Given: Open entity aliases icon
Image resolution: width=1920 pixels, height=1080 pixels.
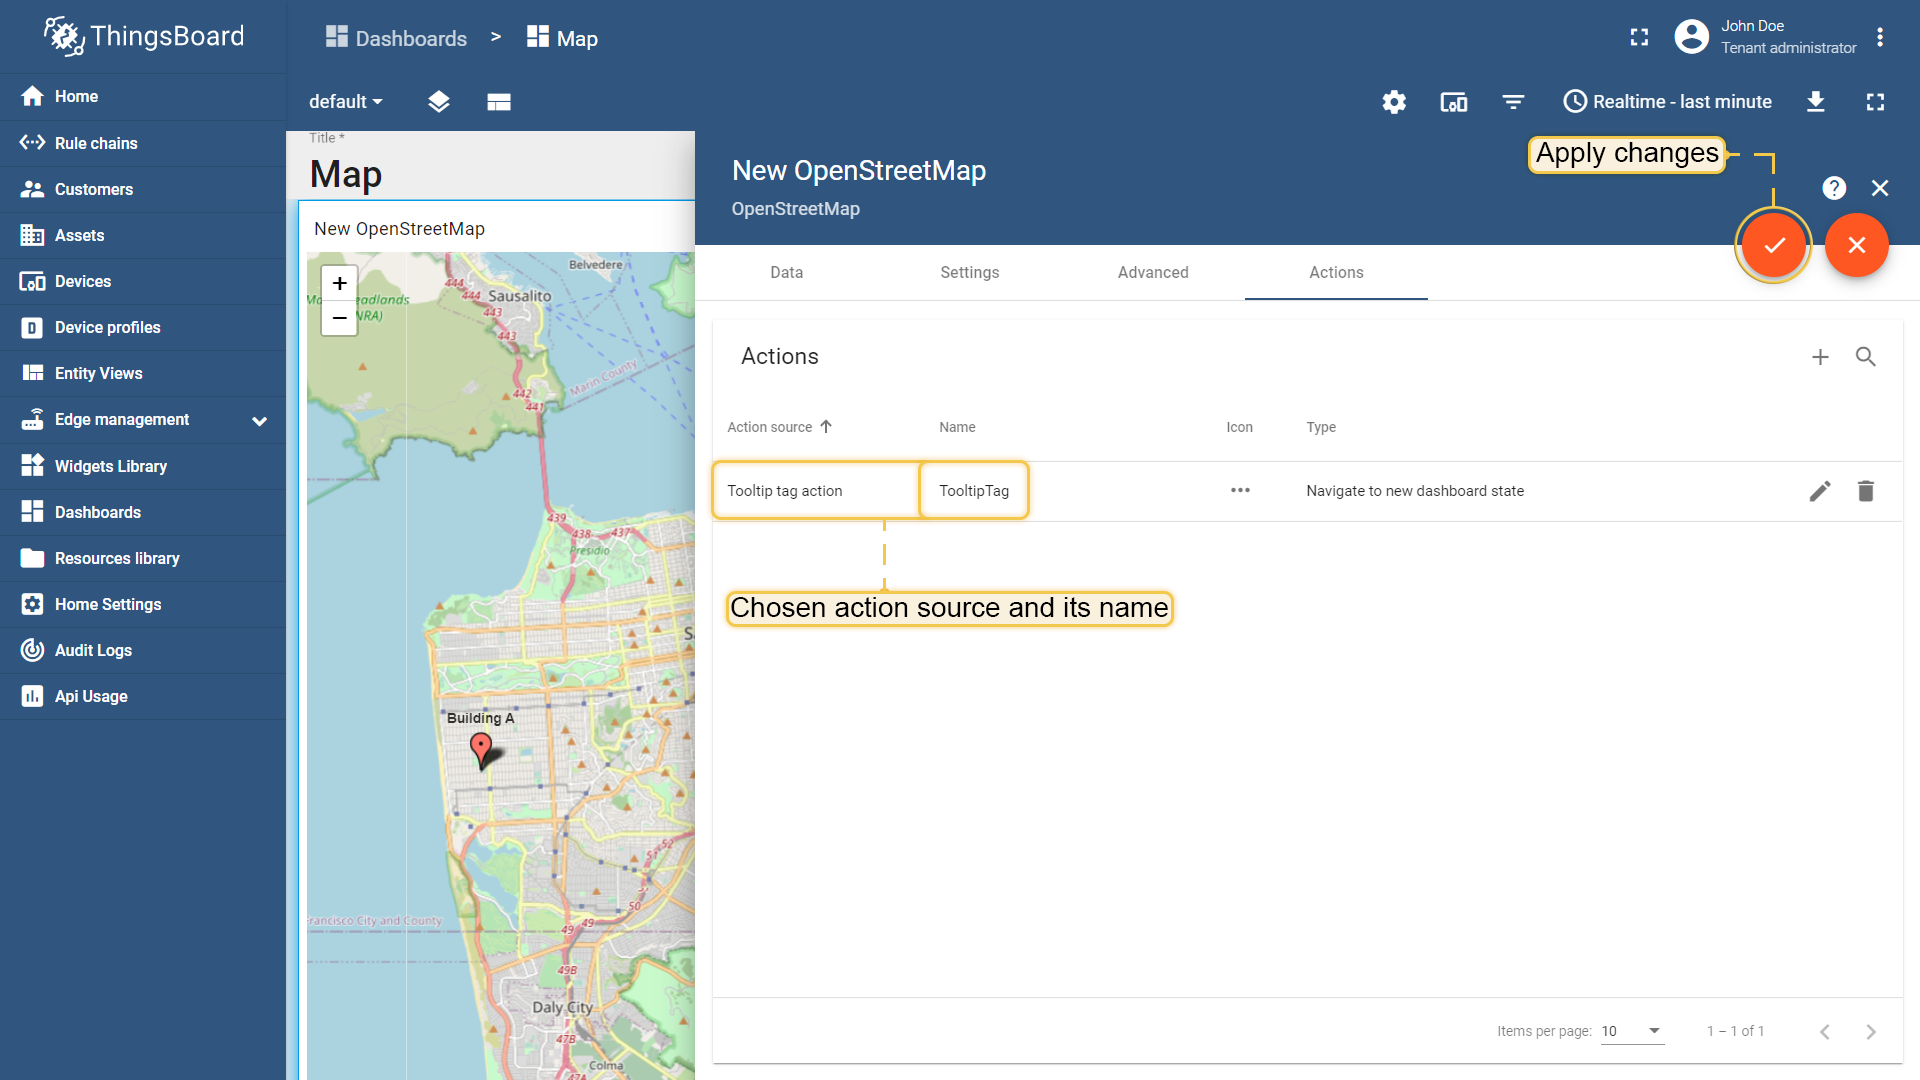Looking at the screenshot, I should click(1454, 102).
